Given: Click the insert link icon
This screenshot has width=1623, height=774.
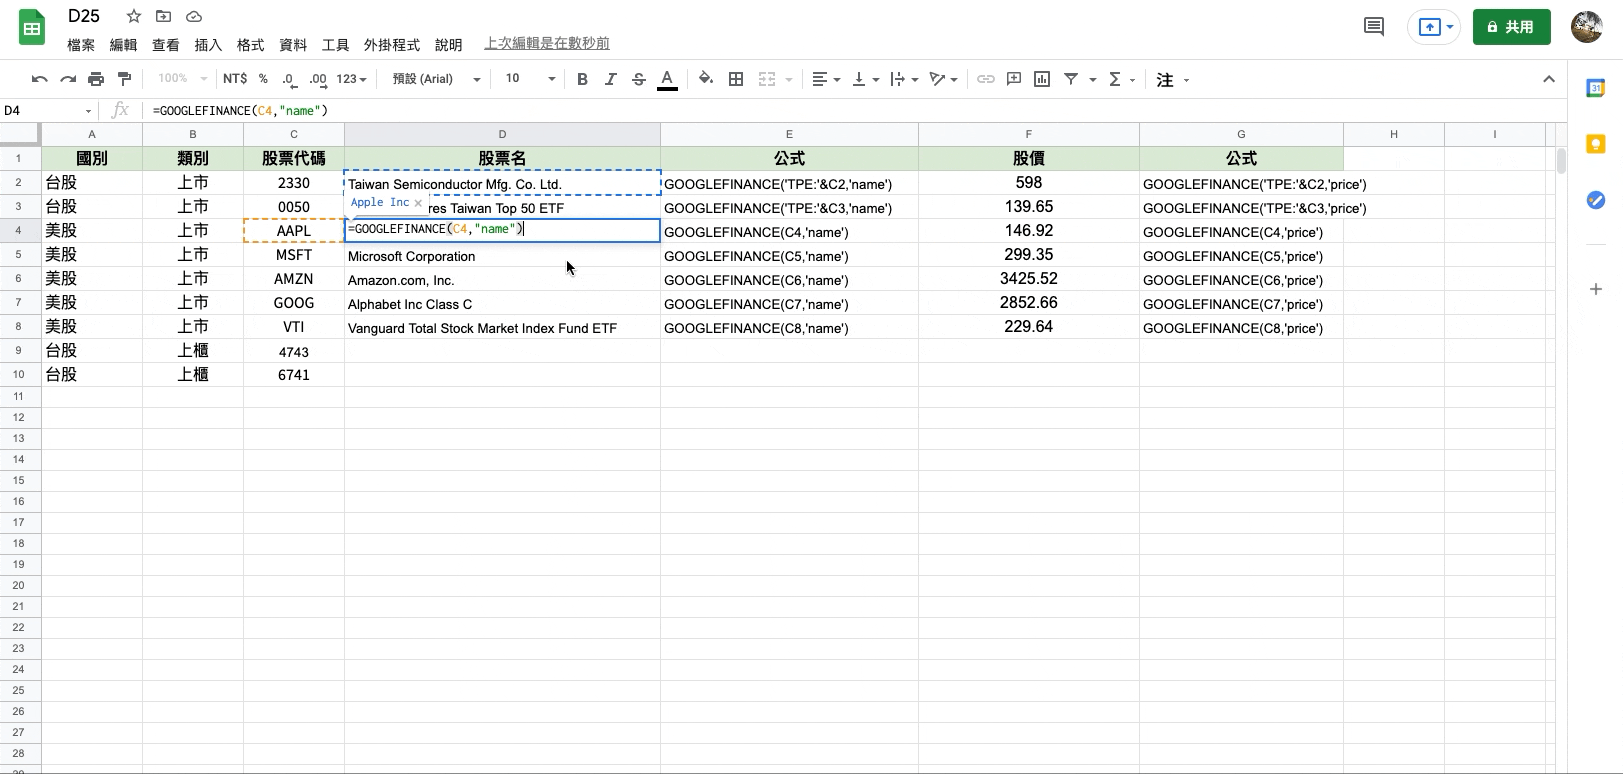Looking at the screenshot, I should coord(986,79).
